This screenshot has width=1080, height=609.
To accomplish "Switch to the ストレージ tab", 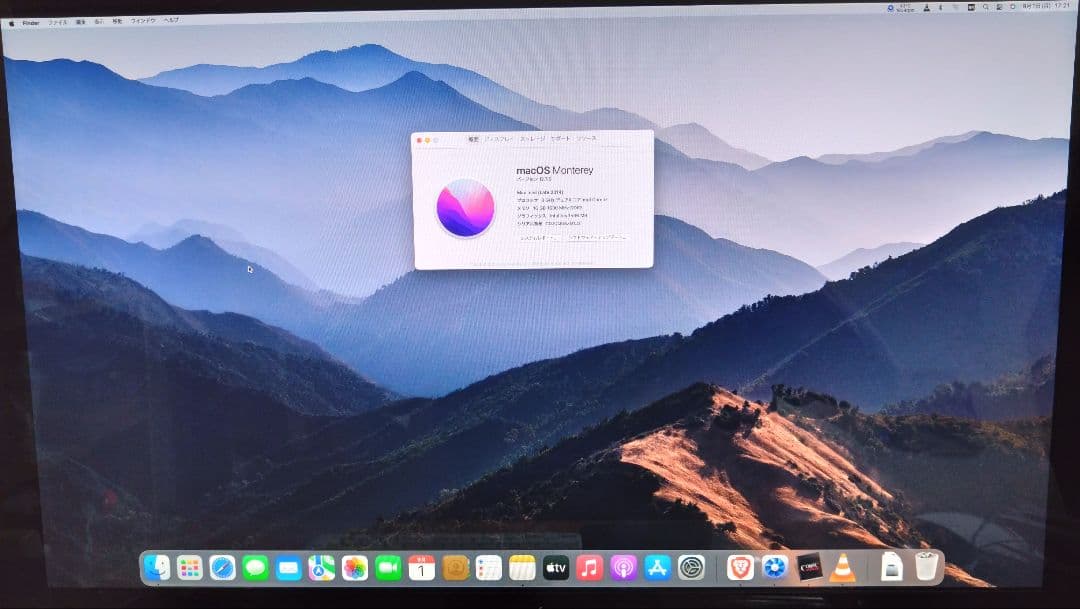I will click(x=533, y=139).
